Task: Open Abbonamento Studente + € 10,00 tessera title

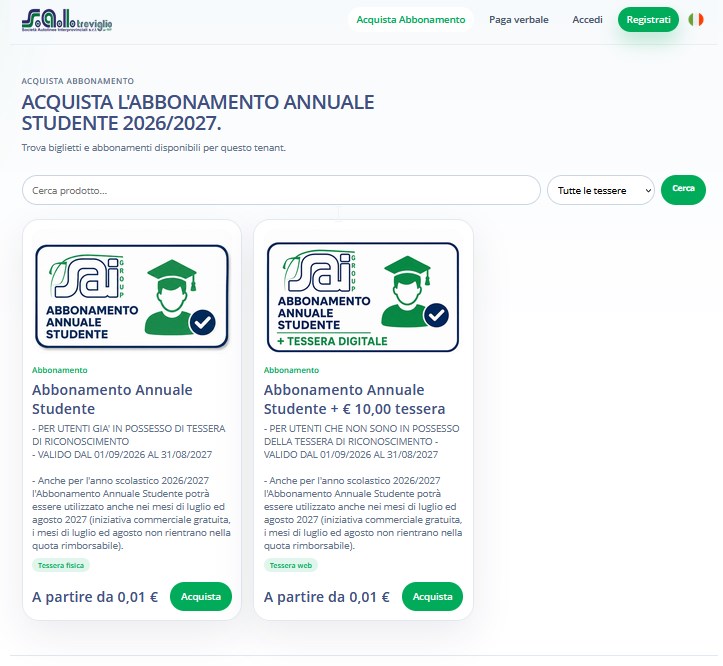Action: 354,399
